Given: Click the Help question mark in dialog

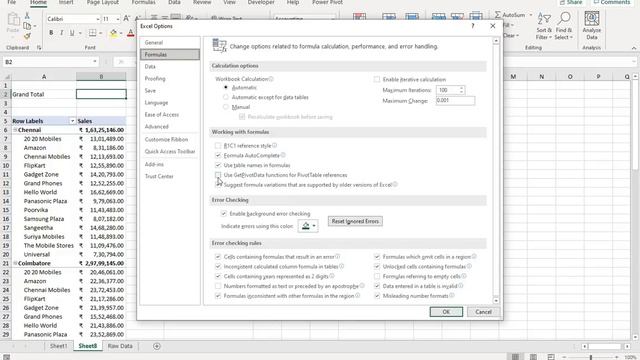Looking at the screenshot, I should coord(473,26).
